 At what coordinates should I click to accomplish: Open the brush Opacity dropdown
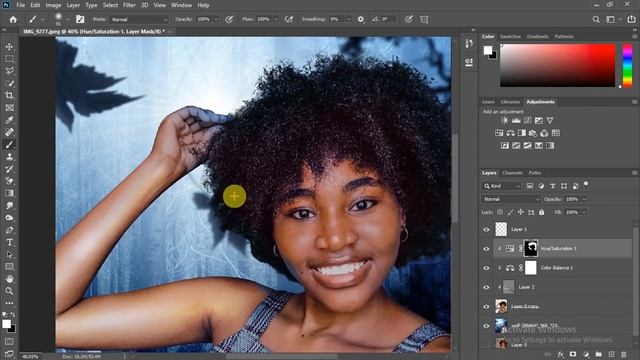pyautogui.click(x=216, y=19)
